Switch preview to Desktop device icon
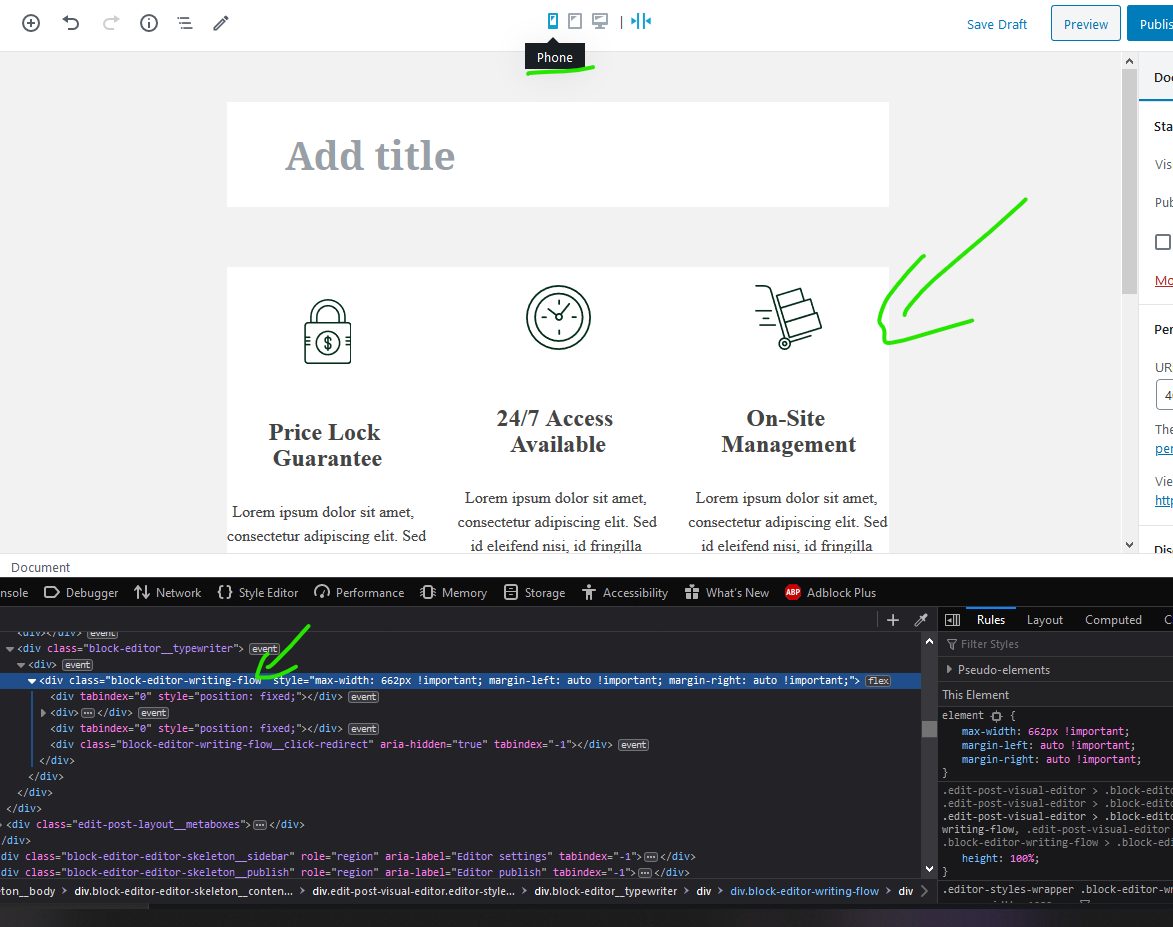1173x927 pixels. pyautogui.click(x=600, y=21)
